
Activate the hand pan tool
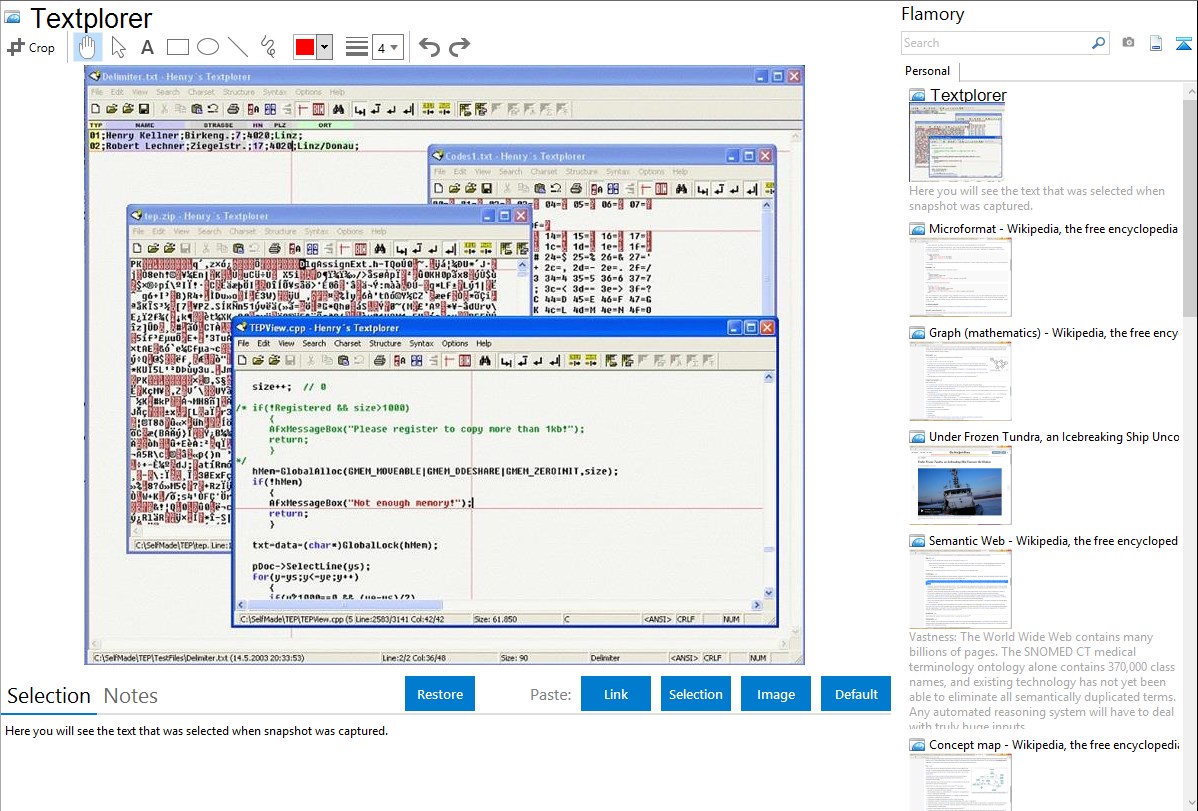pyautogui.click(x=88, y=47)
